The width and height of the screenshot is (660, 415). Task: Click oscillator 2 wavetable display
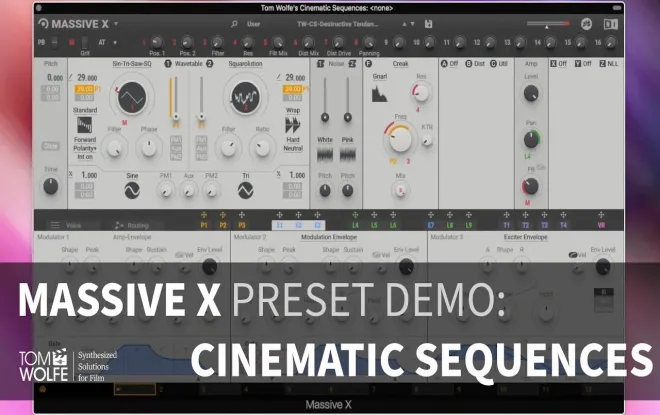(245, 97)
